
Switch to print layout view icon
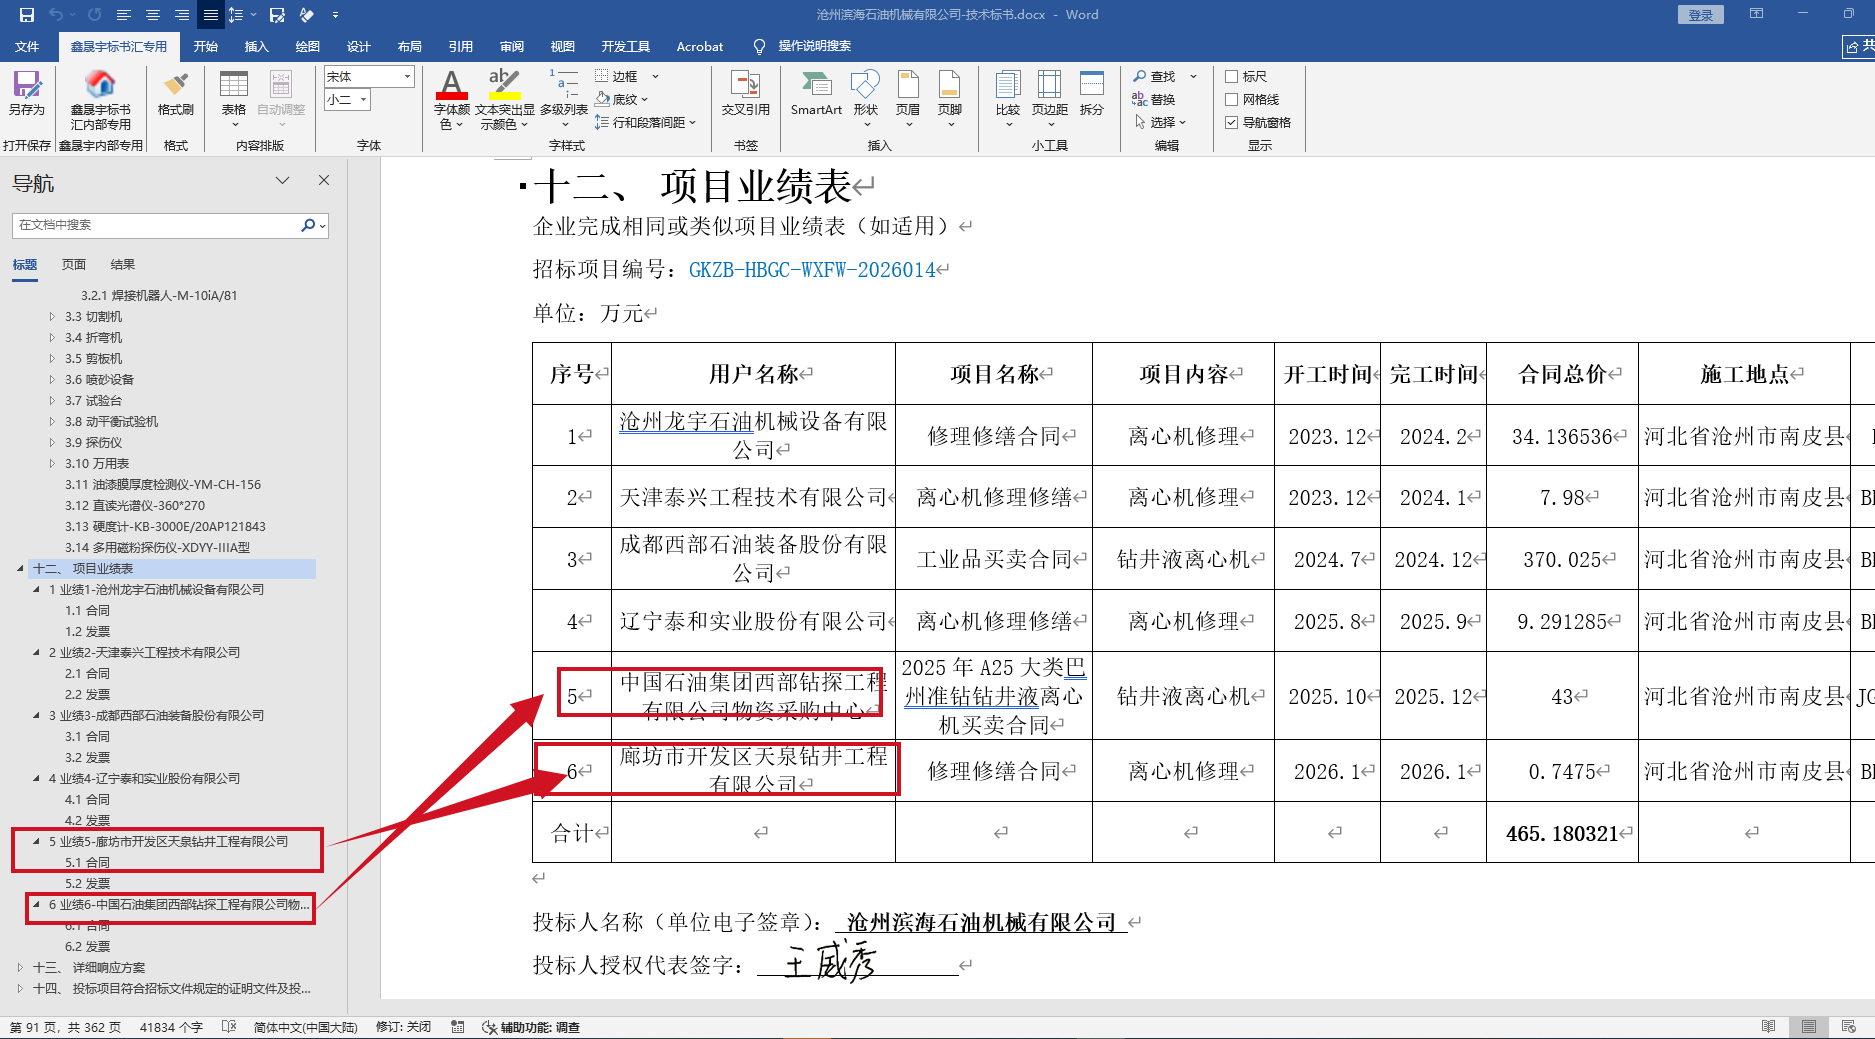(x=1809, y=1027)
